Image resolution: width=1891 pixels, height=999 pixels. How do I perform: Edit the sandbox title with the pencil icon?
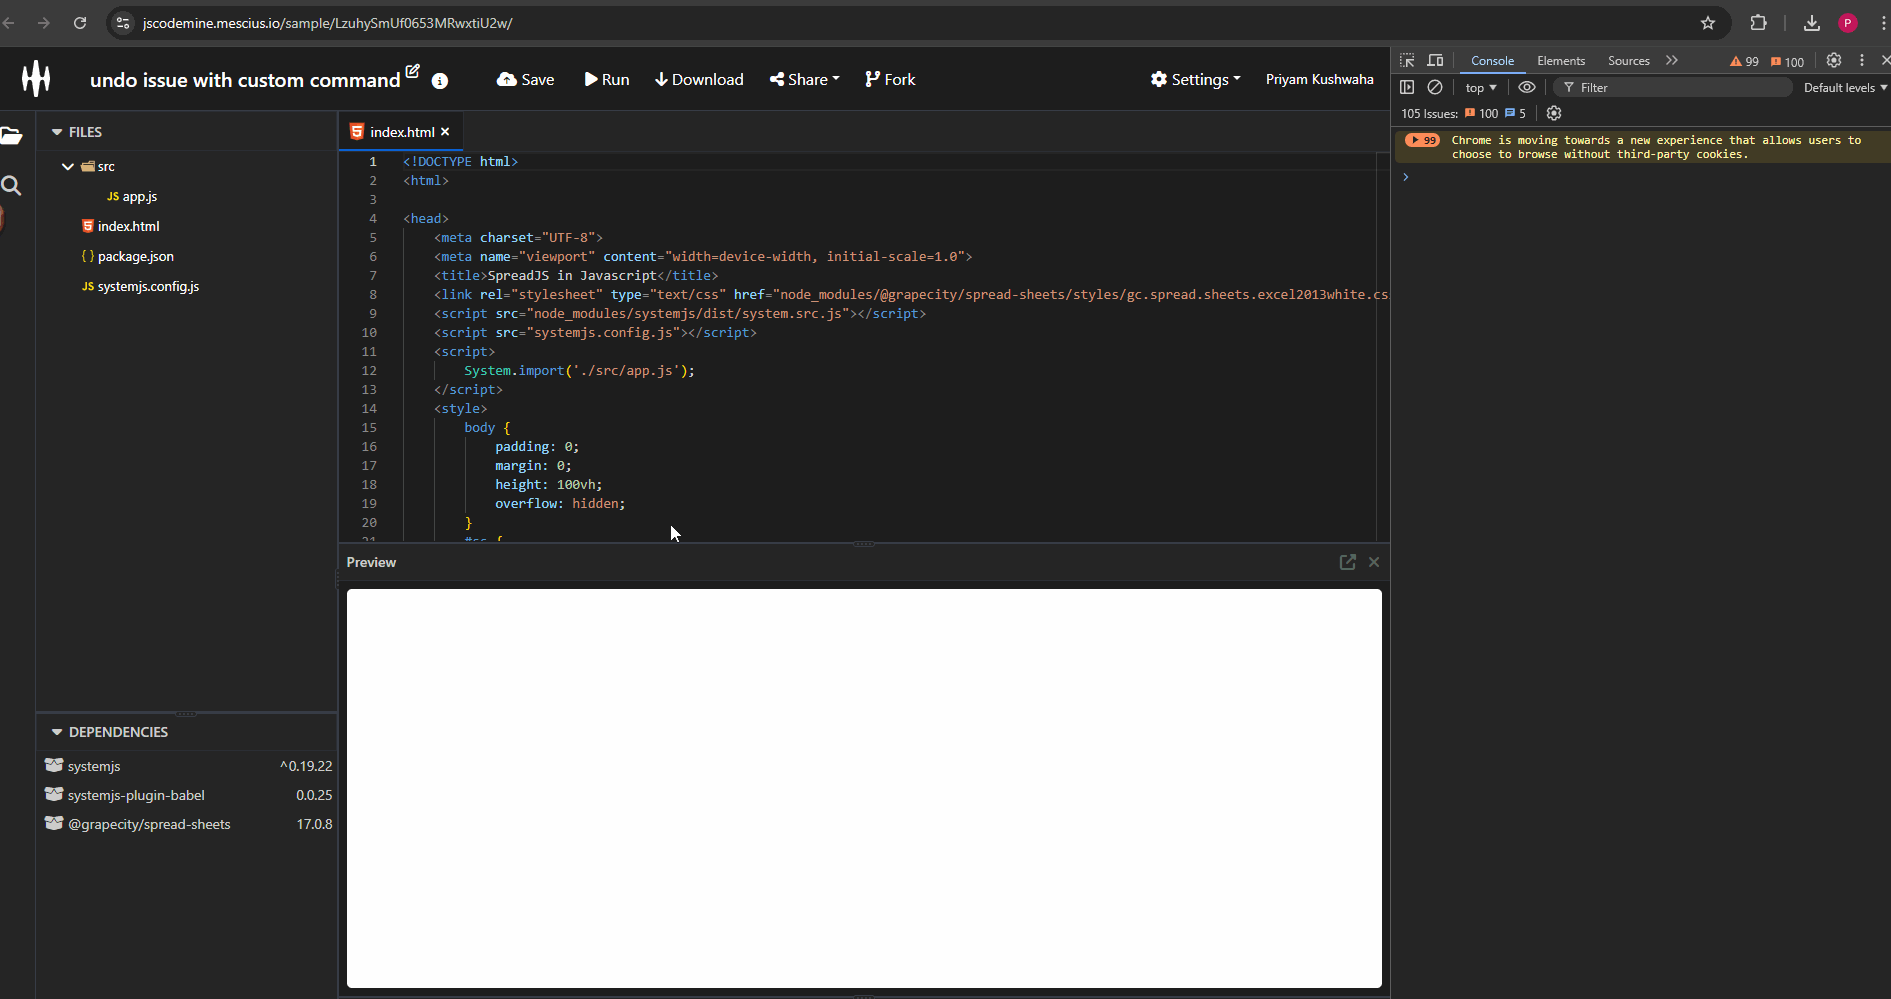tap(411, 71)
